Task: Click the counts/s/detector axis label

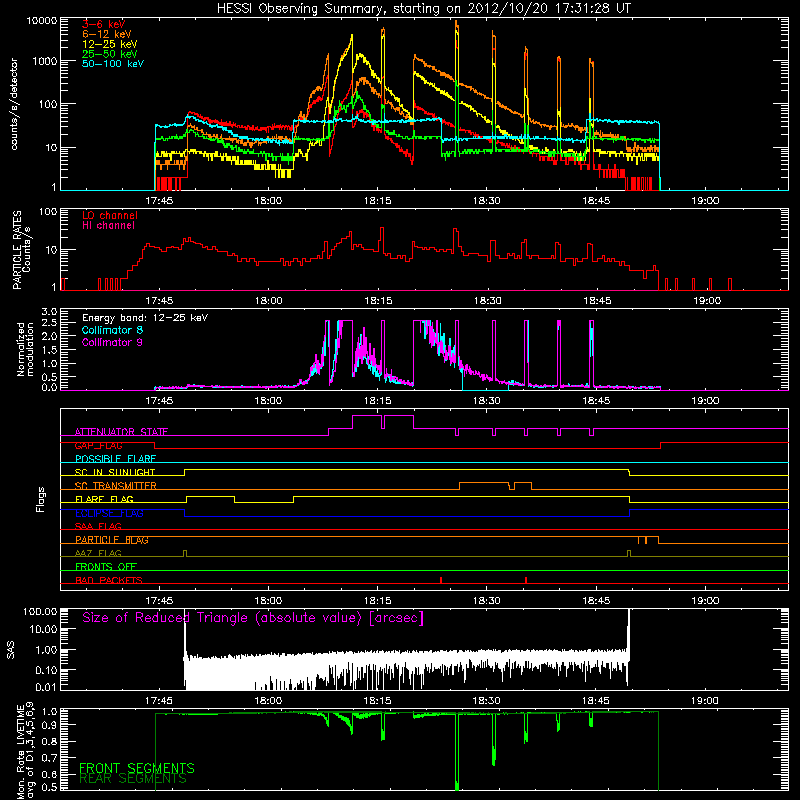Action: click(14, 104)
